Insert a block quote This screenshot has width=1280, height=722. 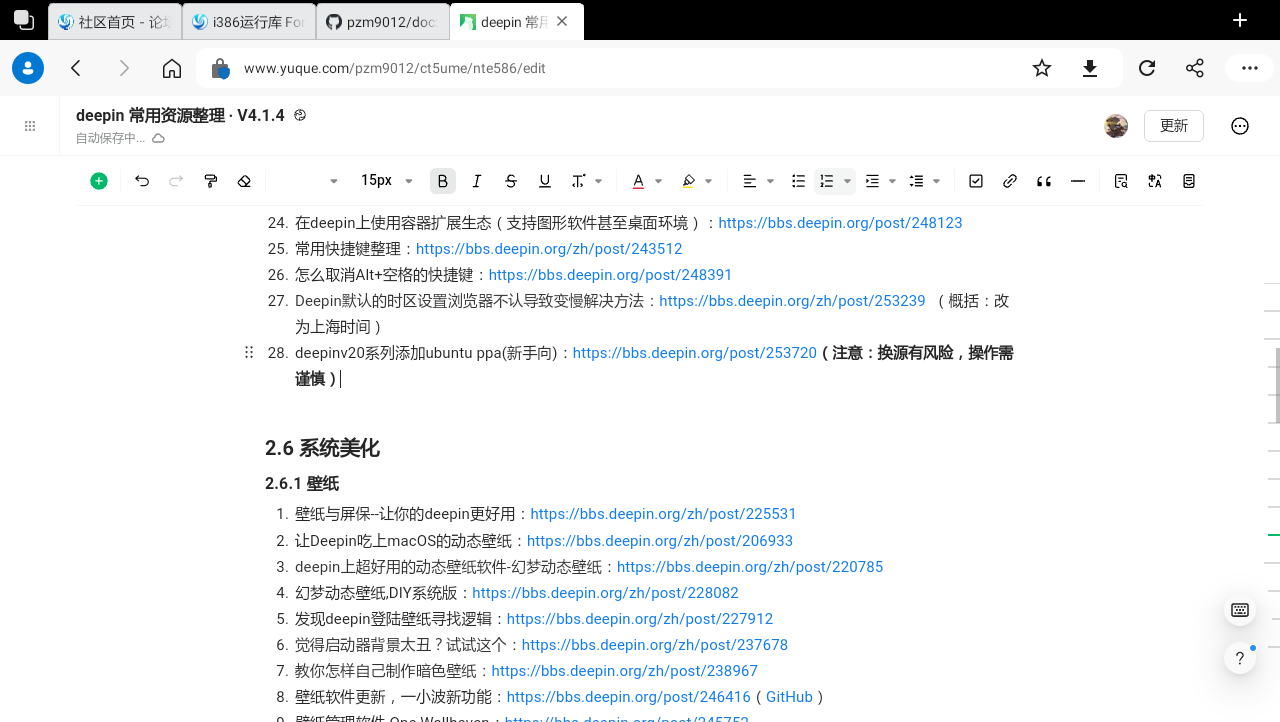tap(1043, 180)
